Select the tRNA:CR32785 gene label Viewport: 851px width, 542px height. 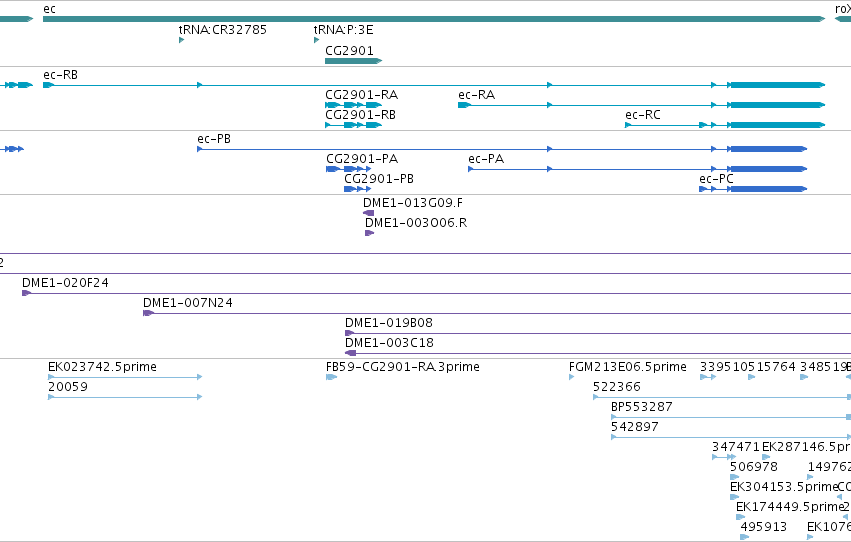[x=223, y=30]
